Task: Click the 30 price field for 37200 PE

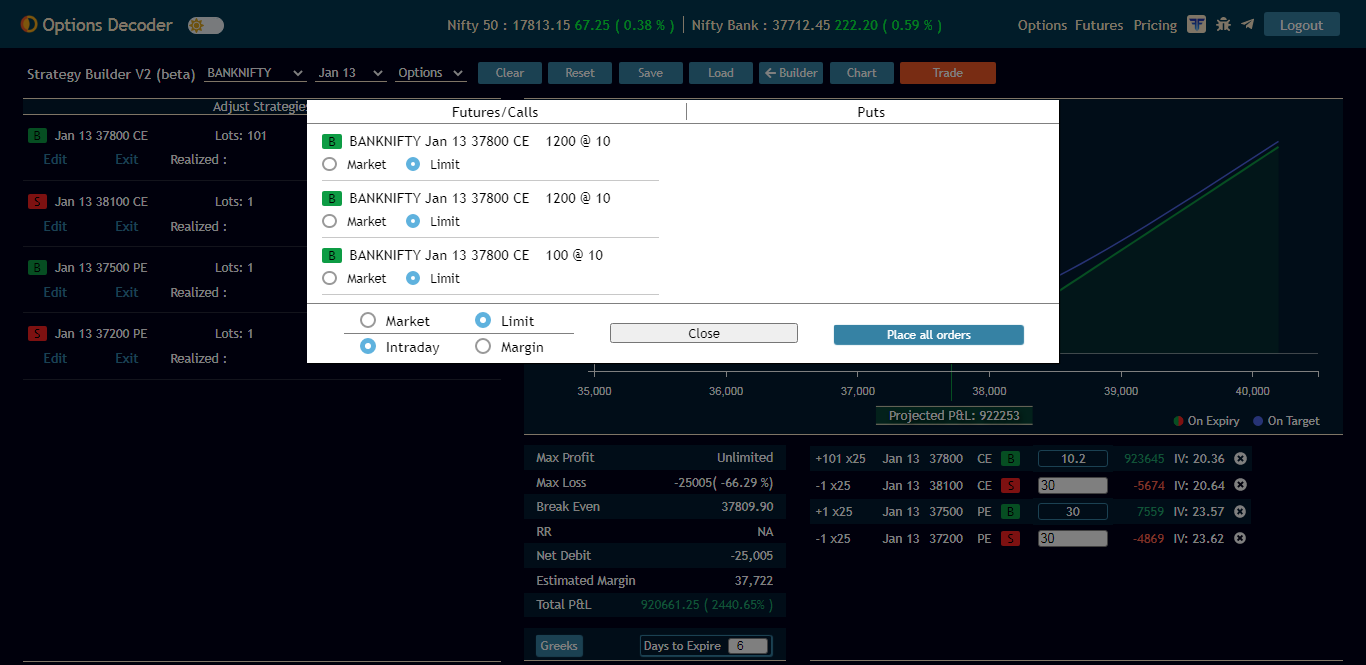Action: 1073,538
